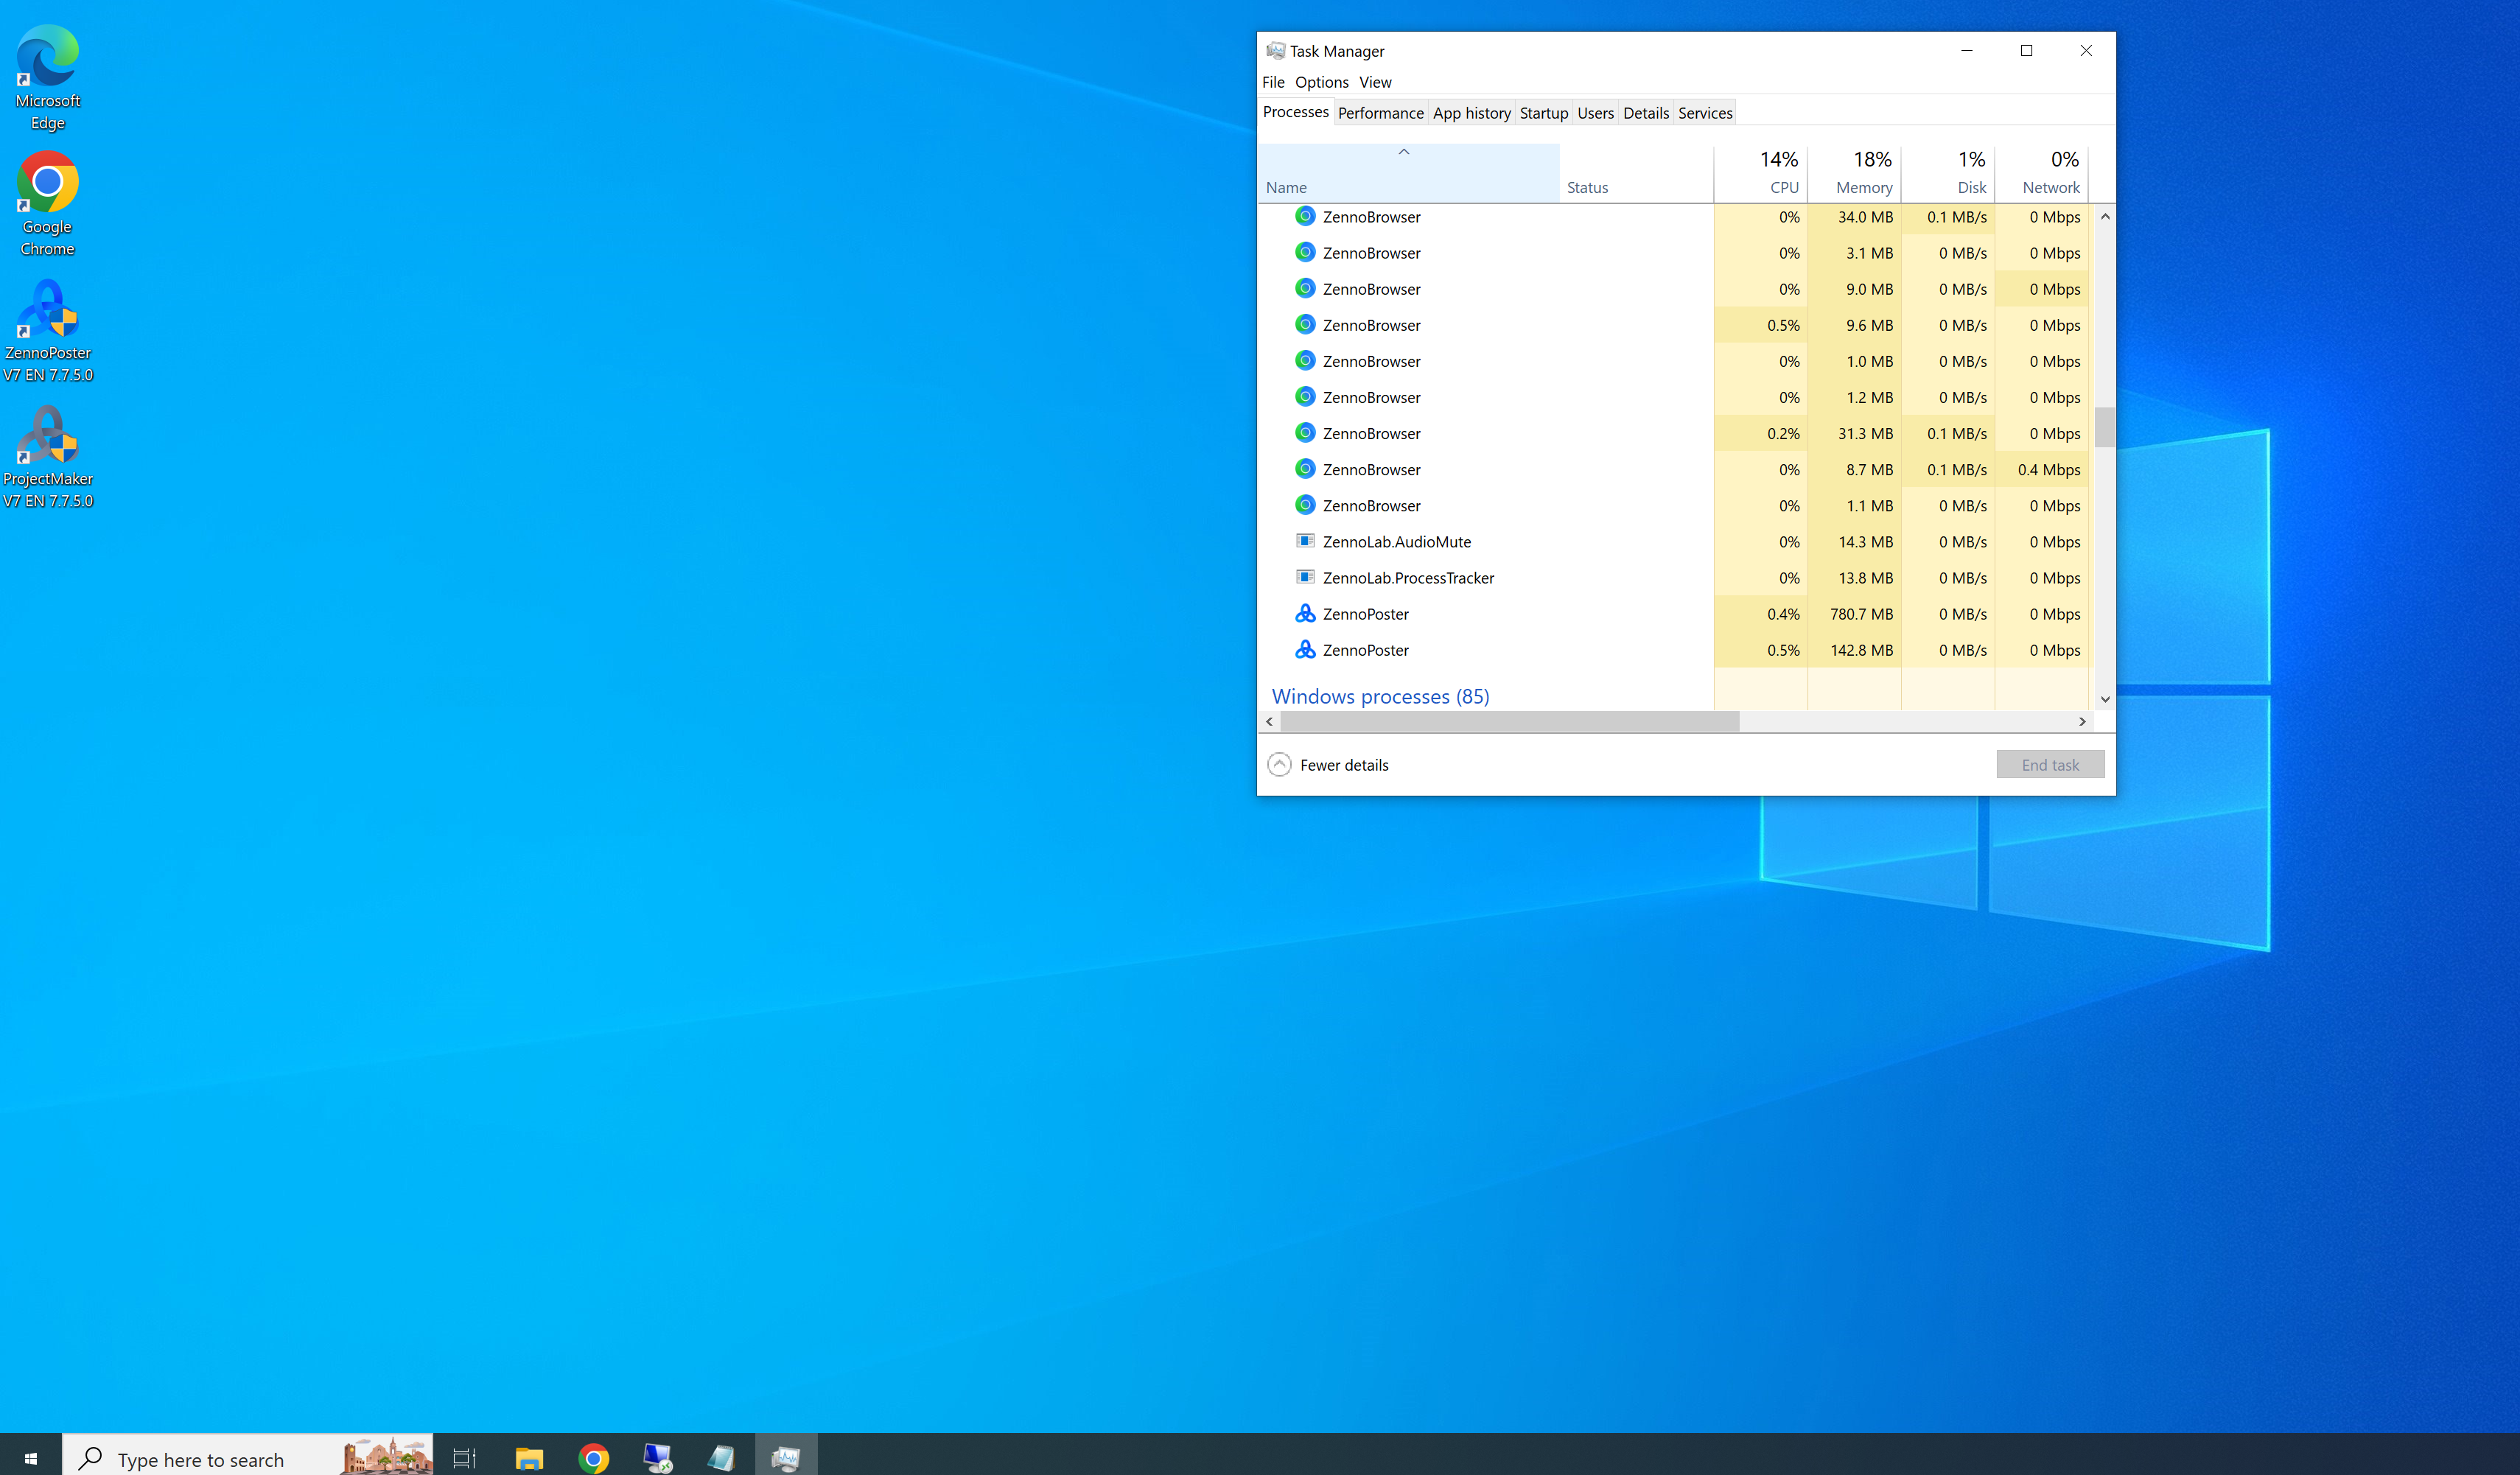Click the ZennoBrowser icon in the 1.1 MB row
This screenshot has width=2520, height=1475.
[x=1305, y=504]
